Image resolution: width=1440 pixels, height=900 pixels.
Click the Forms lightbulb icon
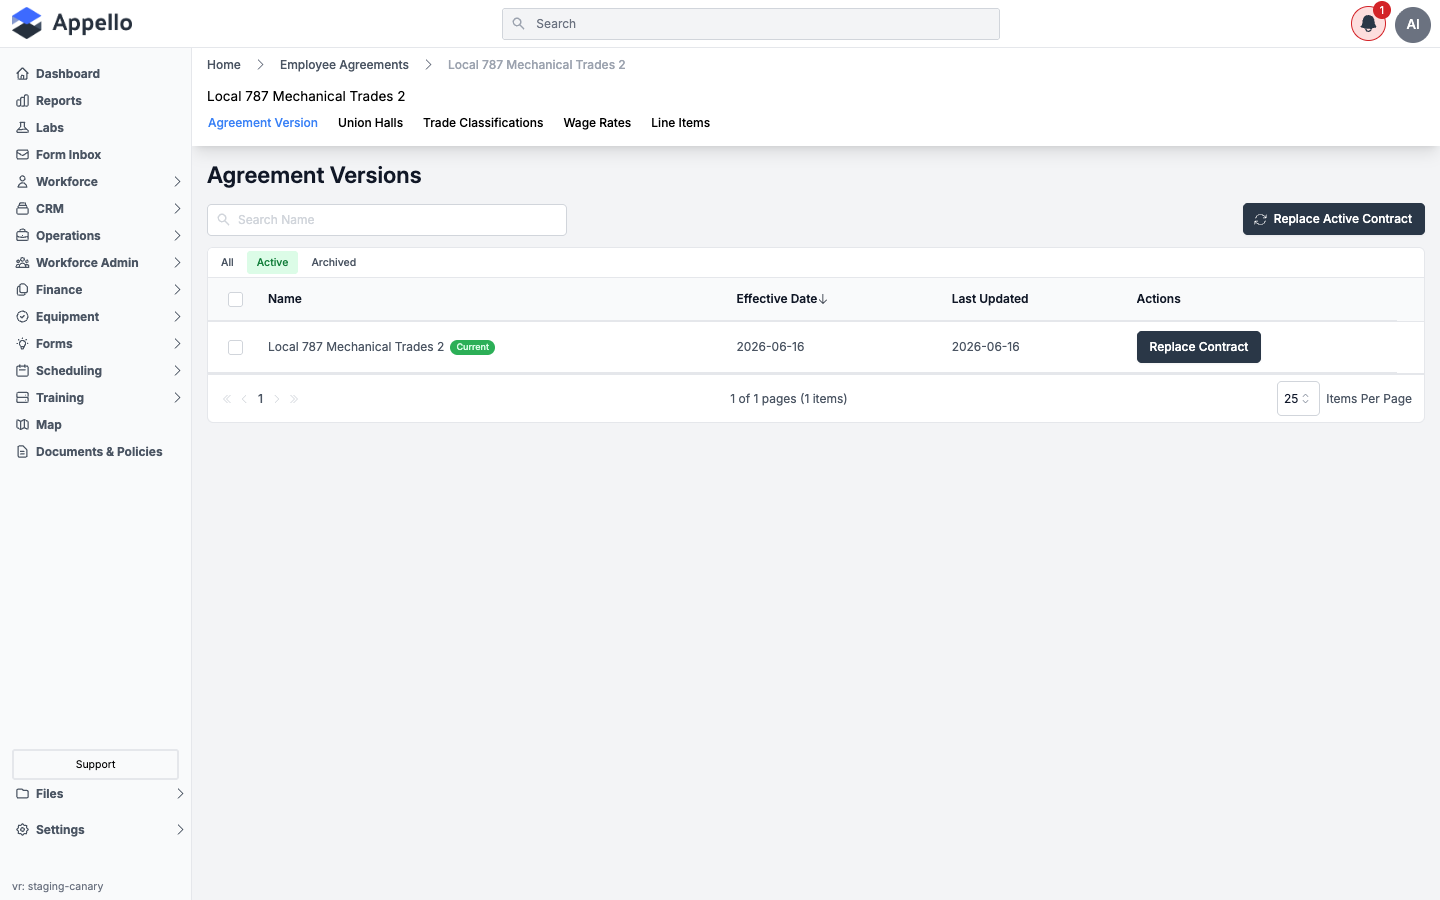point(22,344)
